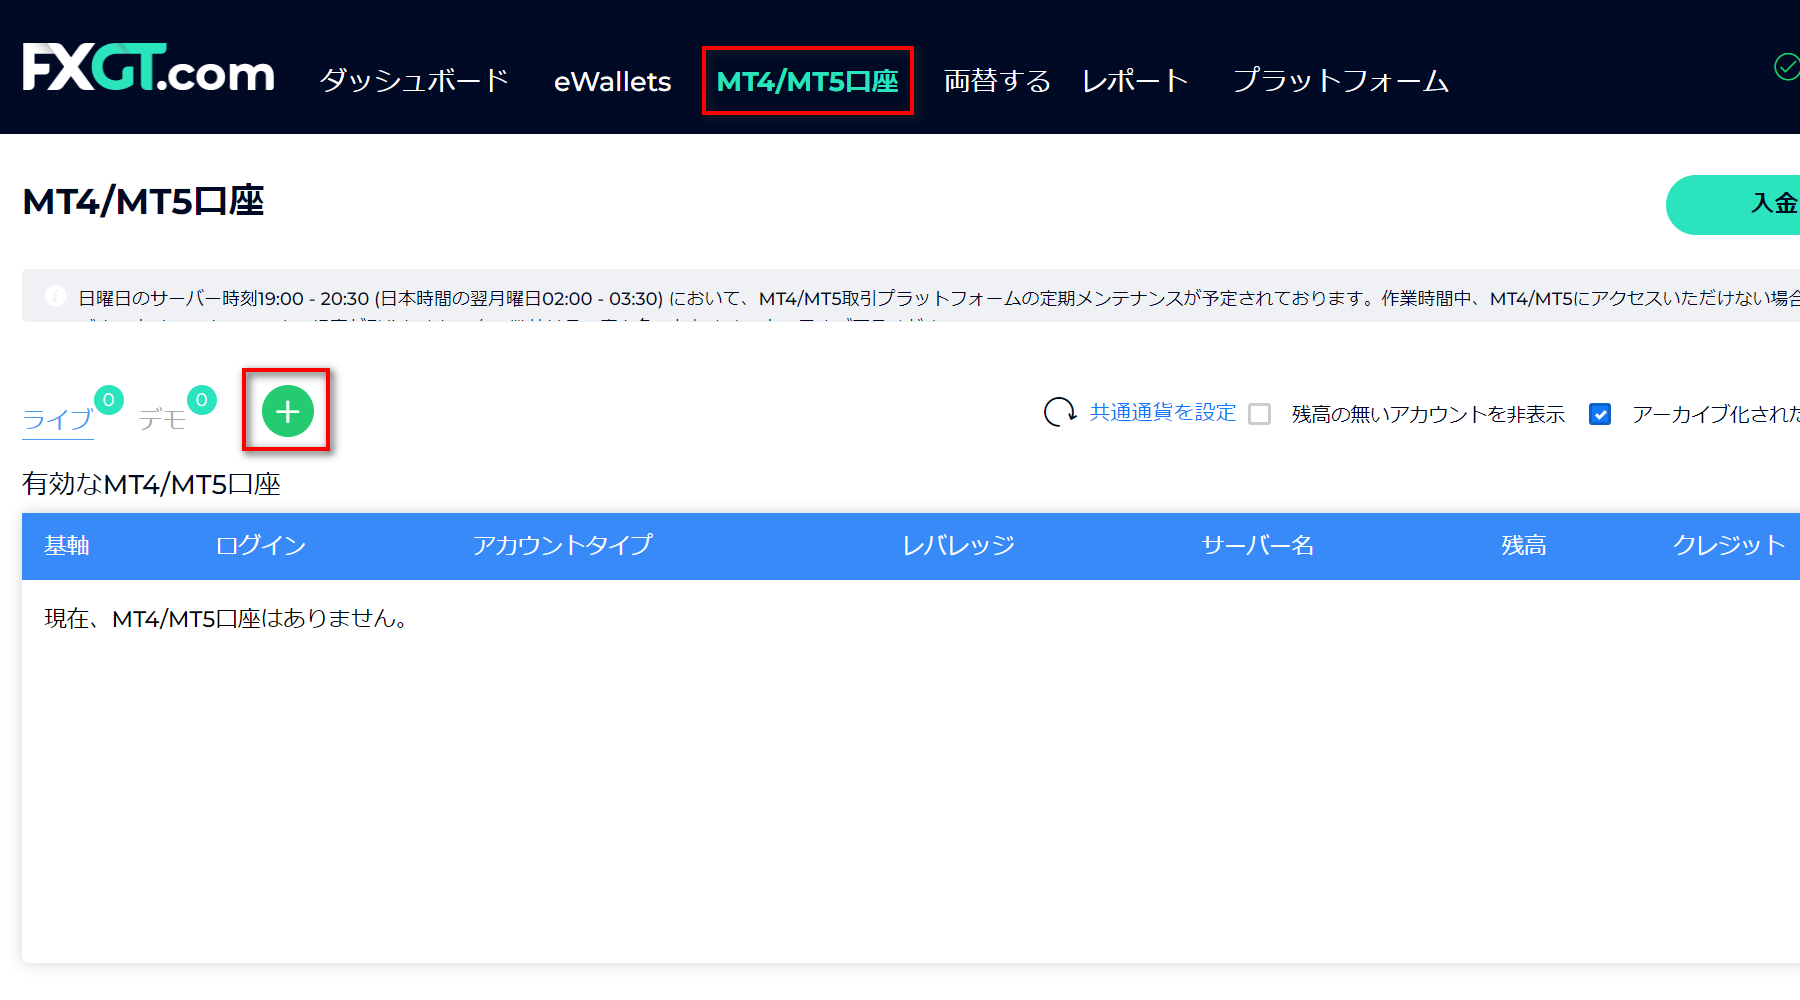Click the 0 count badge on デモ tab
This screenshot has width=1800, height=1000.
[x=202, y=400]
